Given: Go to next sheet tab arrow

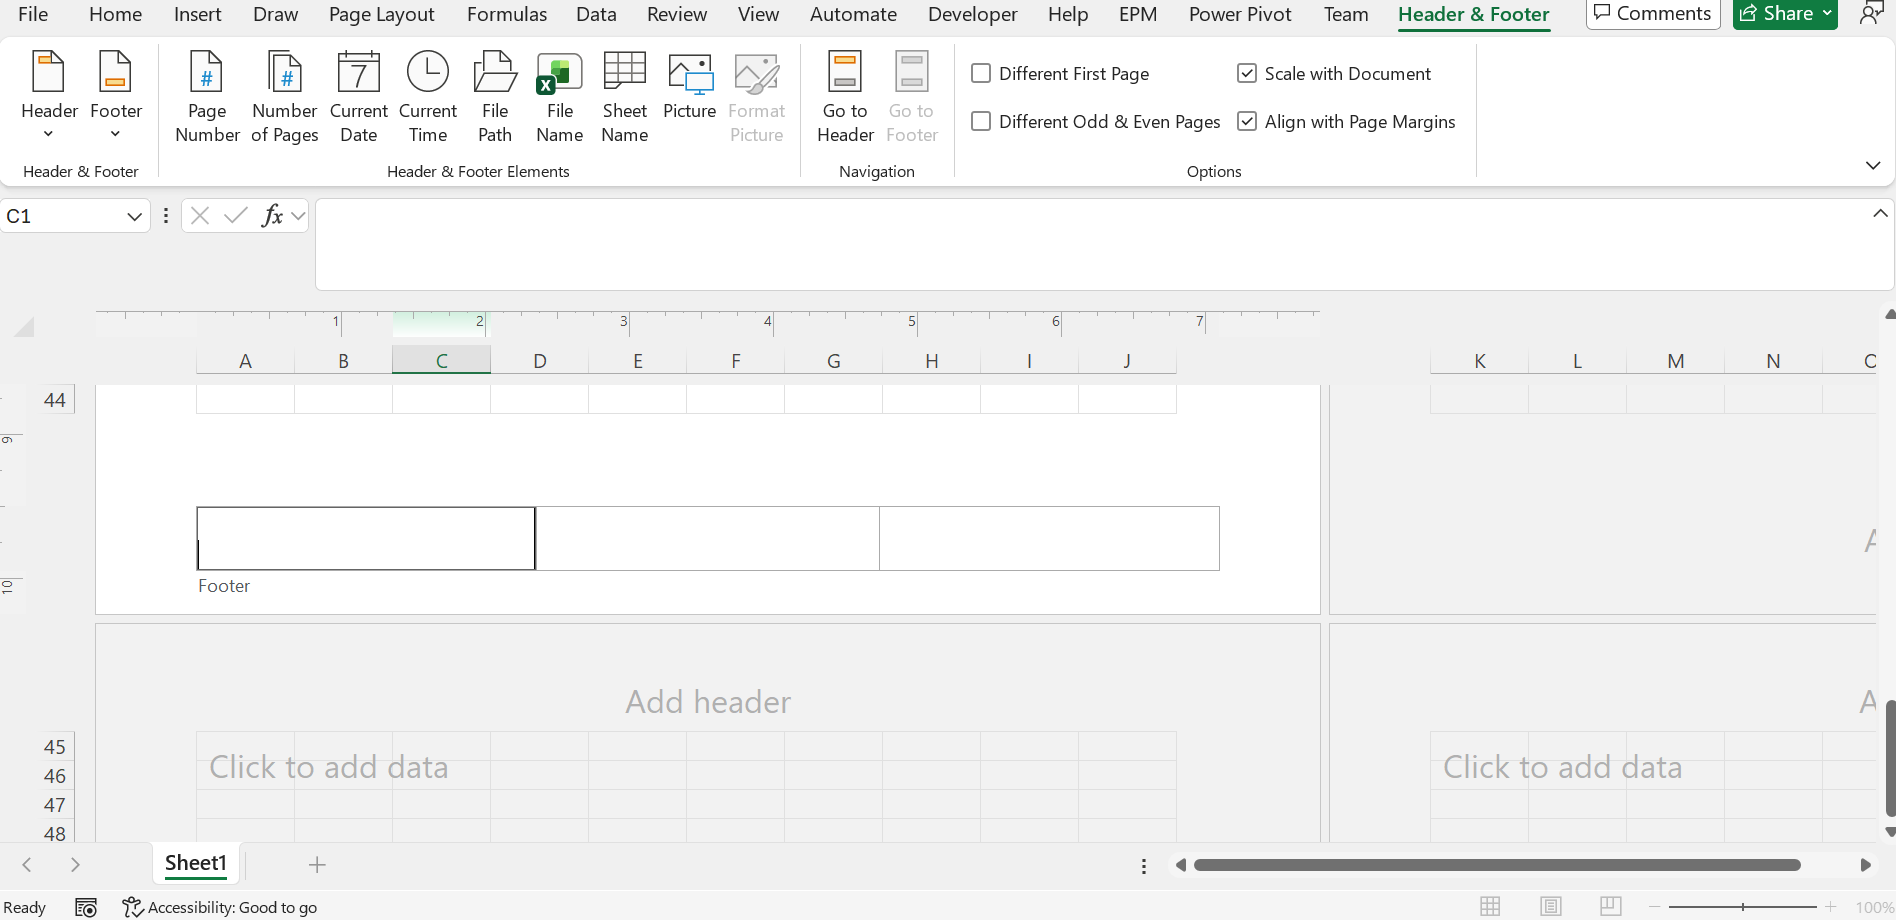Looking at the screenshot, I should (75, 865).
